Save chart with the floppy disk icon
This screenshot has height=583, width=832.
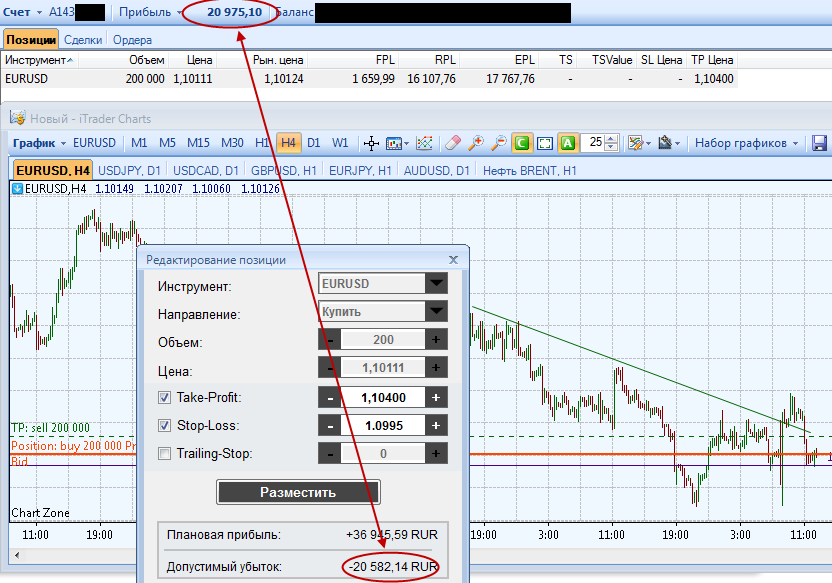tap(819, 143)
